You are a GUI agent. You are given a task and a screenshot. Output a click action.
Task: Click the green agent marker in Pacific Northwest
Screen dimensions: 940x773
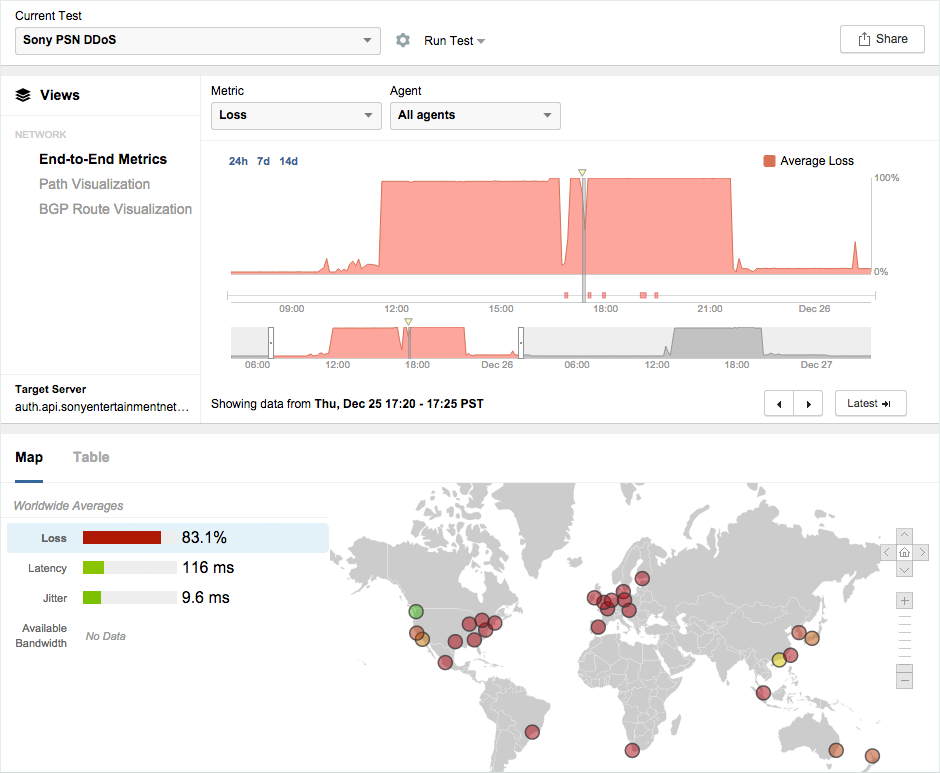tap(416, 612)
